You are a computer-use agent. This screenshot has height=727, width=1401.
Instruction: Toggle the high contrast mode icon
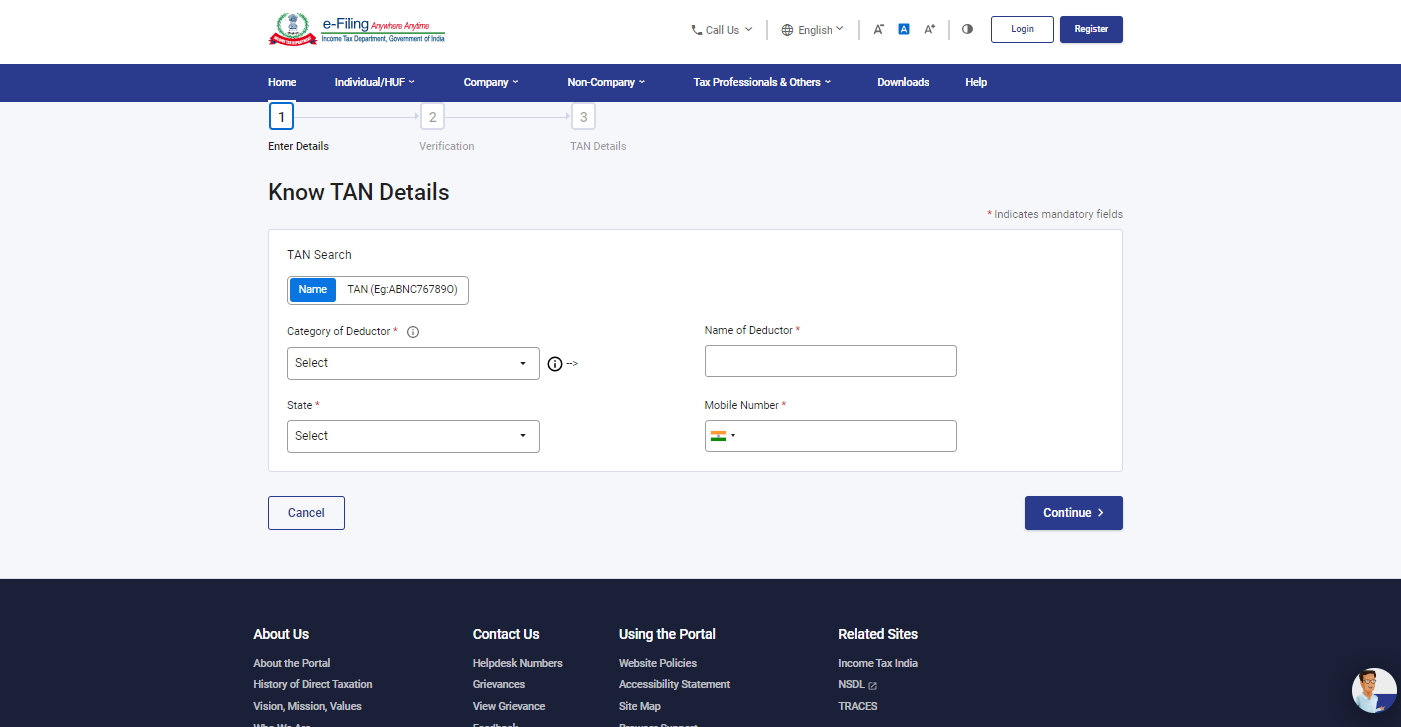pyautogui.click(x=967, y=30)
